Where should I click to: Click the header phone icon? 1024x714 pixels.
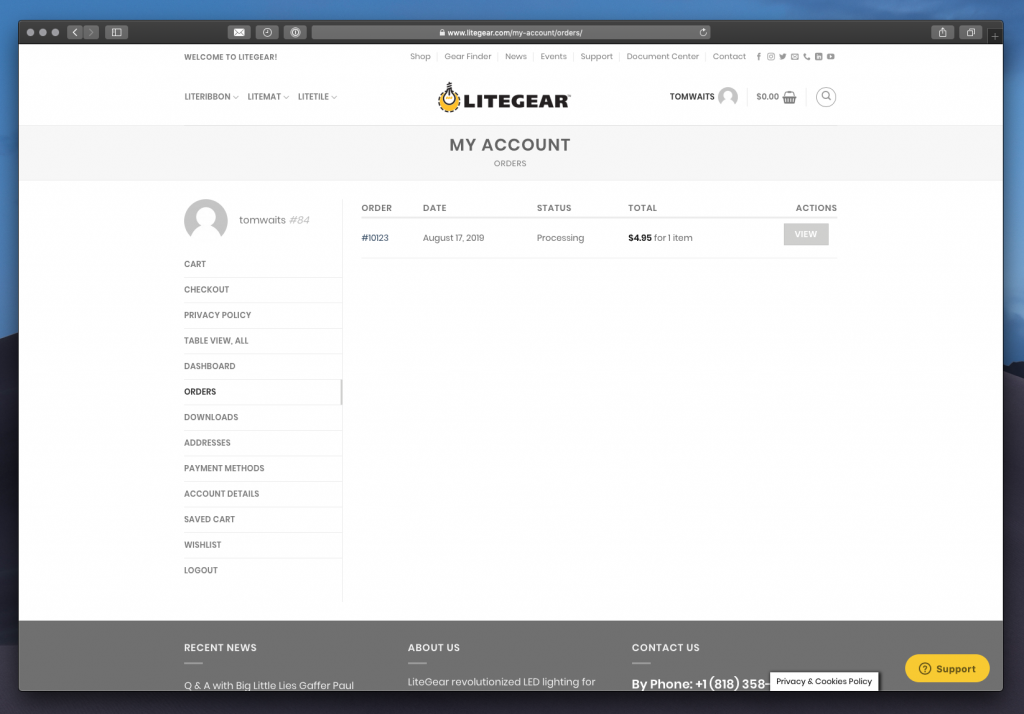coord(807,57)
